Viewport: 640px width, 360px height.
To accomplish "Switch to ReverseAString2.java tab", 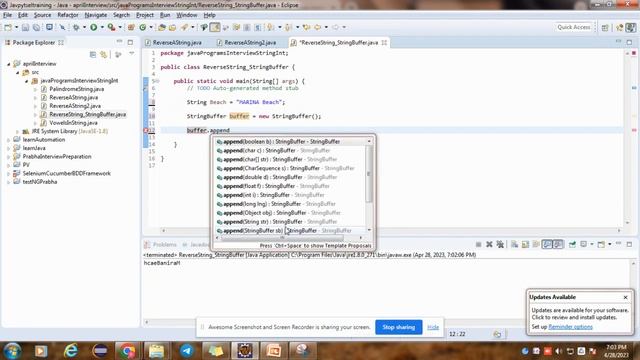I will 250,42.
